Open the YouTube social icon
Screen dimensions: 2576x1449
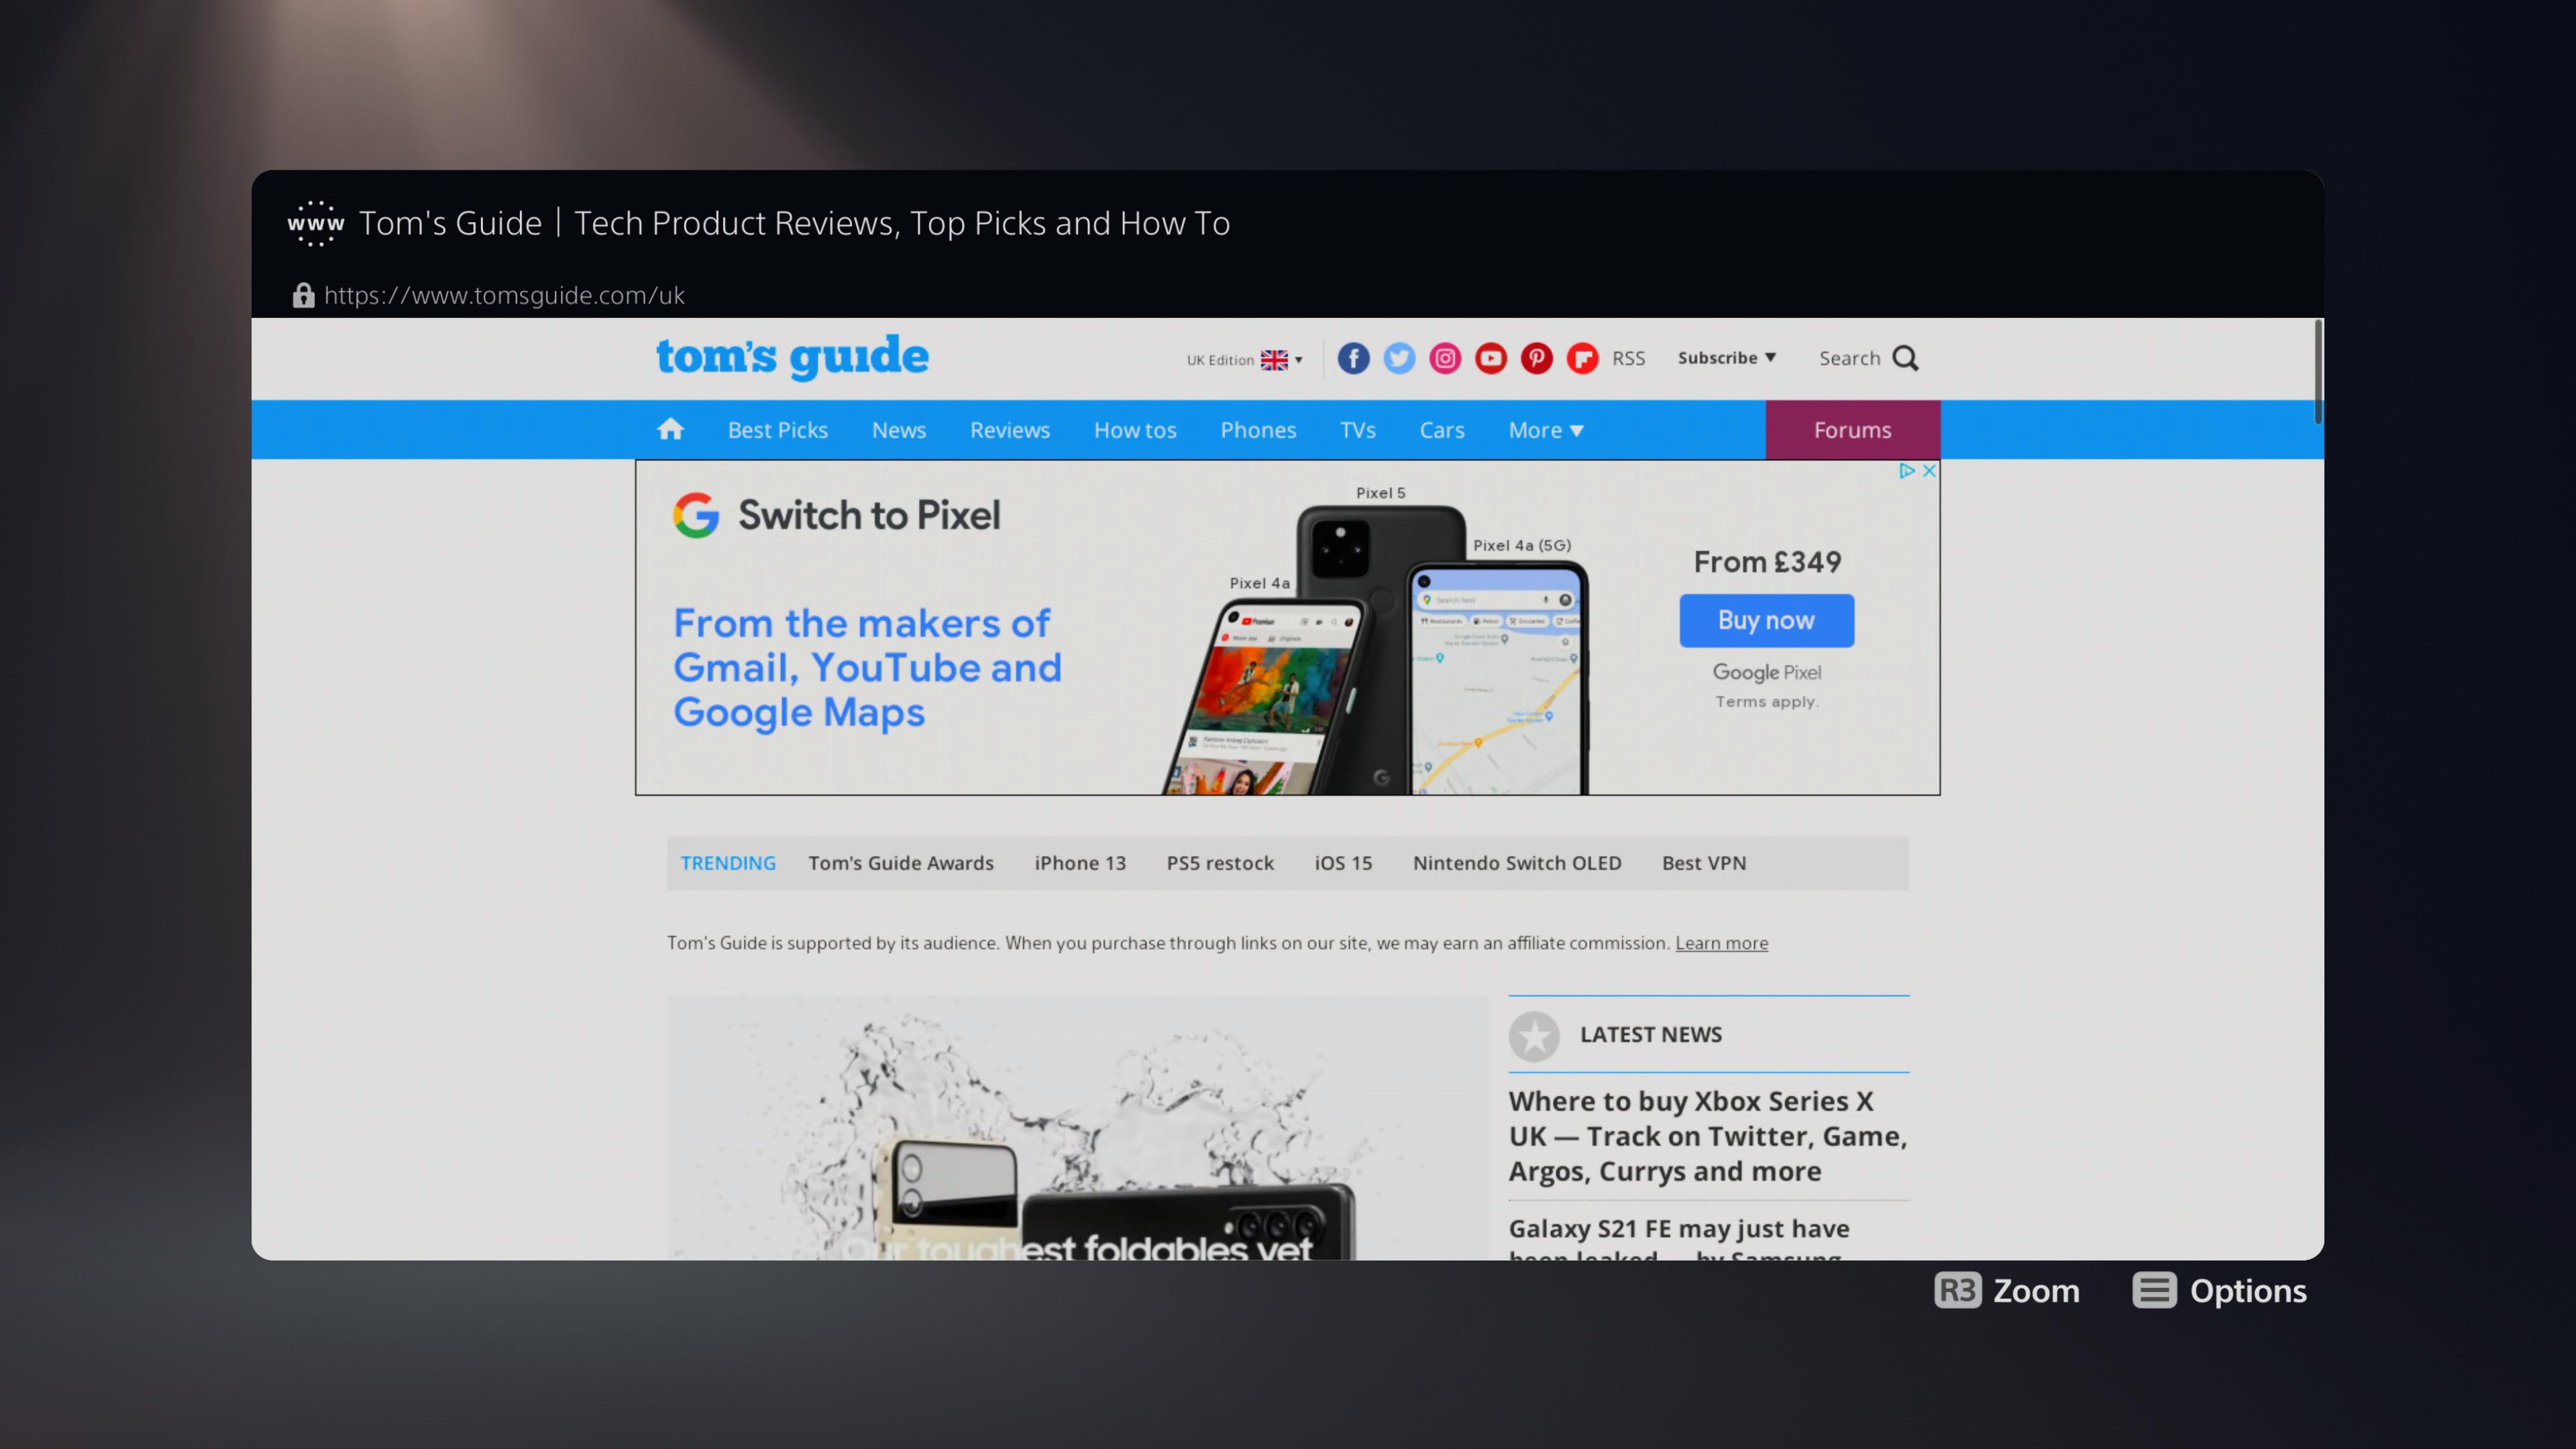(x=1491, y=358)
